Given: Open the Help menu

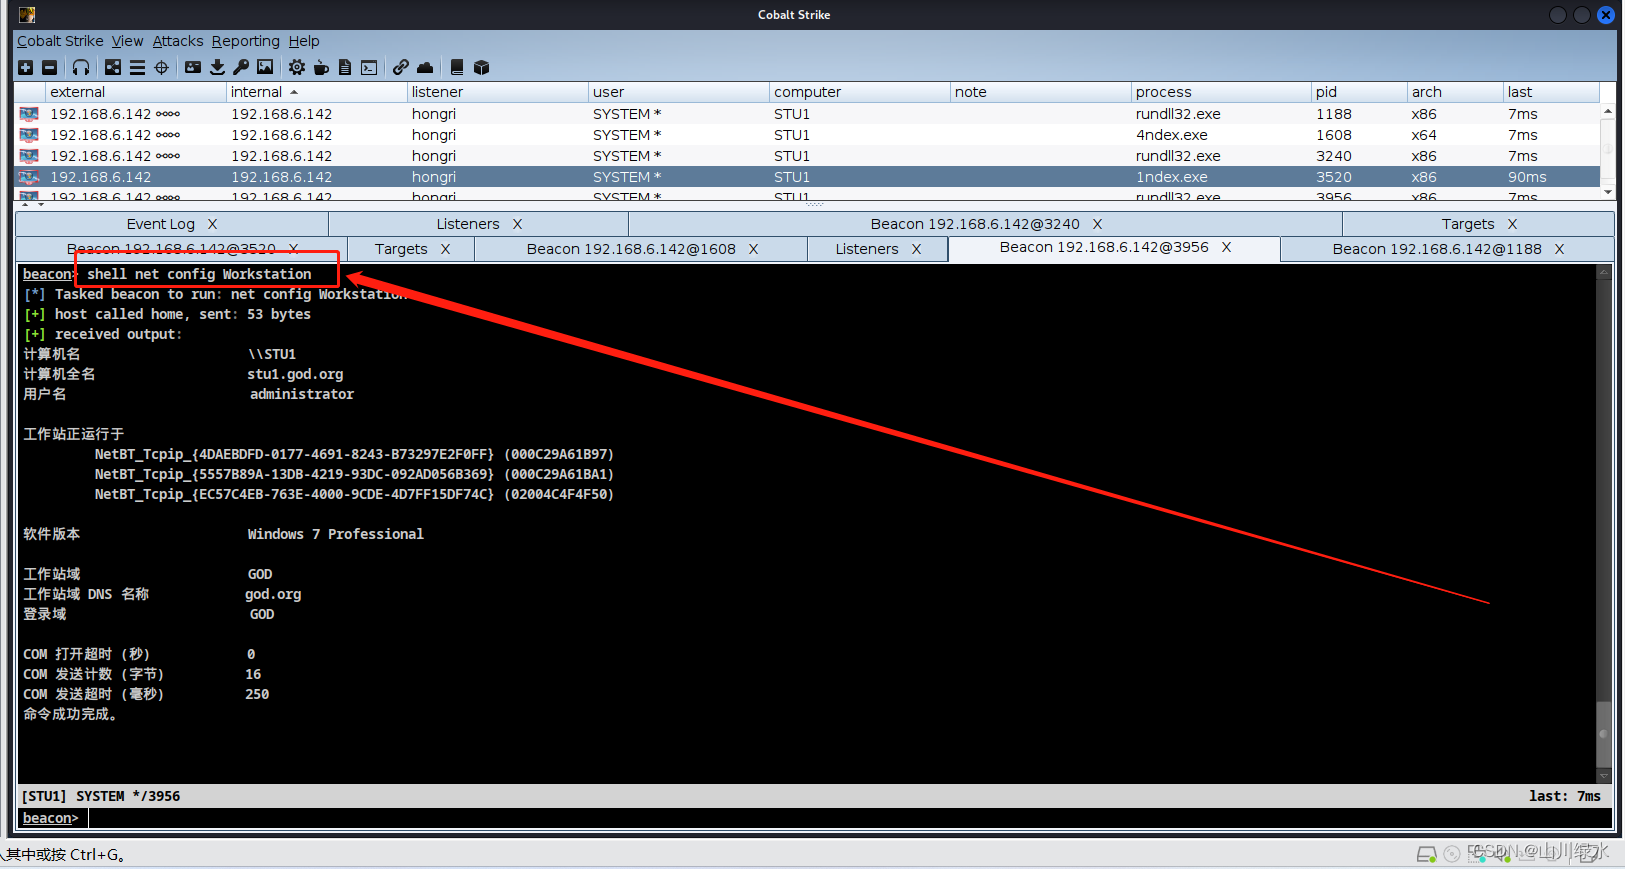Looking at the screenshot, I should (x=304, y=41).
